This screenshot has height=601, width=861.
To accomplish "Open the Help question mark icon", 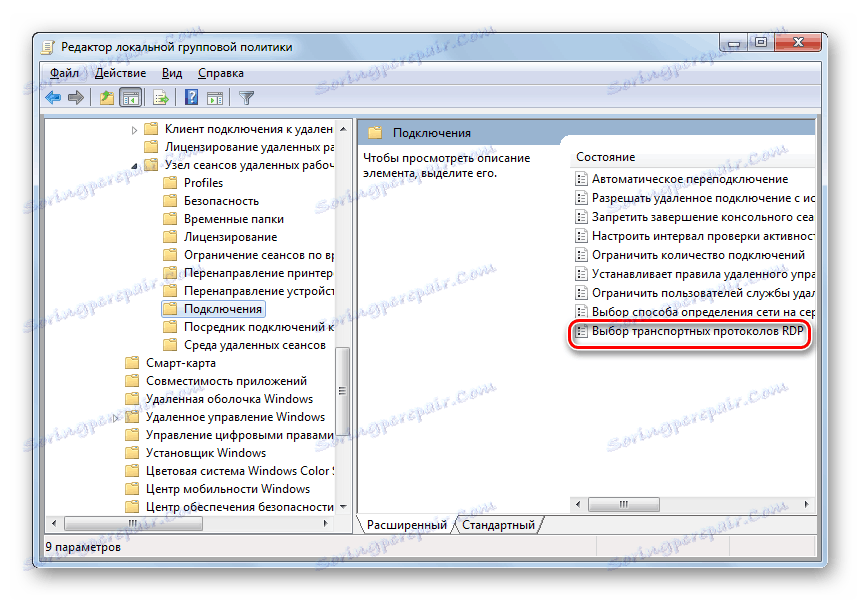I will (191, 98).
